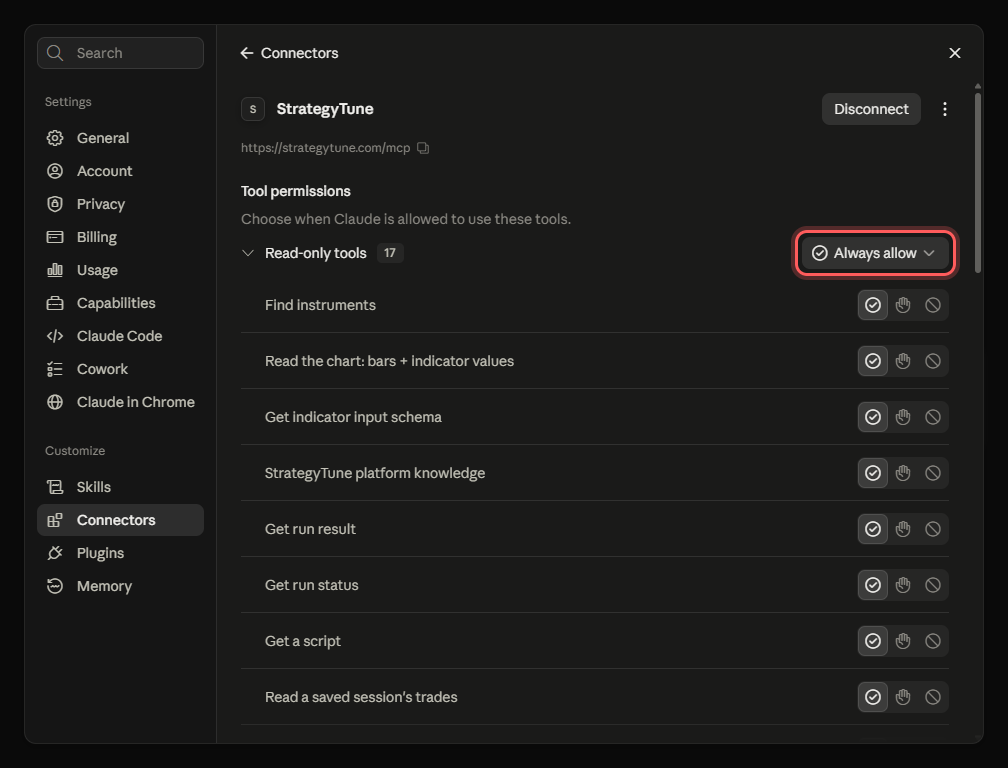The image size is (1008, 768).
Task: Always allow Get indicator input schema
Action: tap(872, 417)
